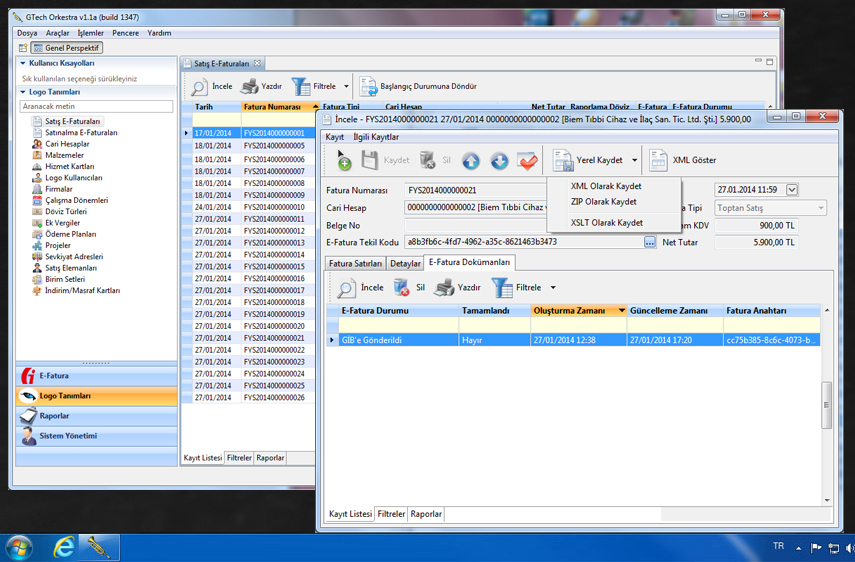The height and width of the screenshot is (562, 855).
Task: Click the blue down arrow next record icon
Action: (x=499, y=160)
